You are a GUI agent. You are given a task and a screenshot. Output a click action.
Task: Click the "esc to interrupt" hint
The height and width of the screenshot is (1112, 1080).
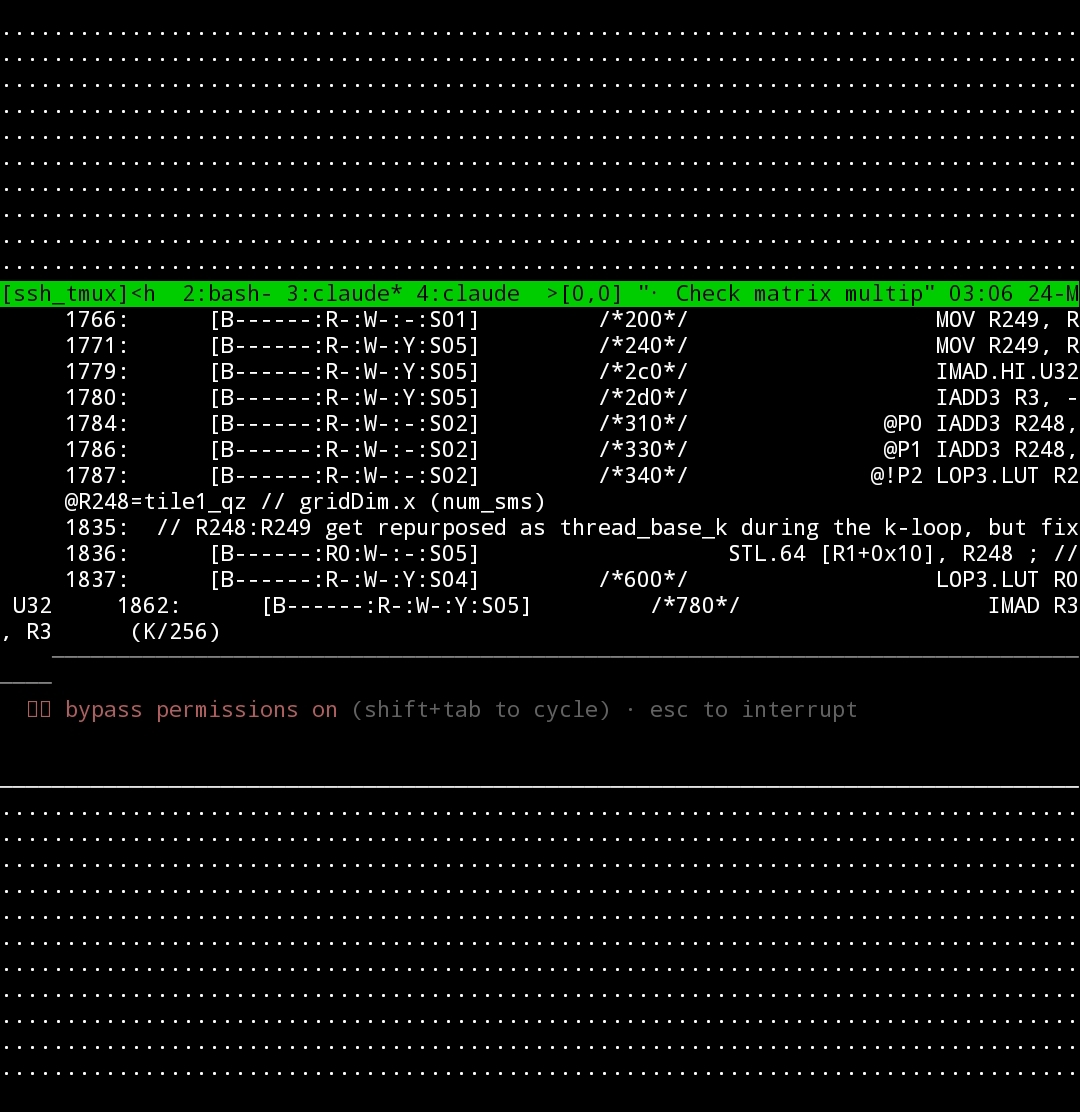753,710
